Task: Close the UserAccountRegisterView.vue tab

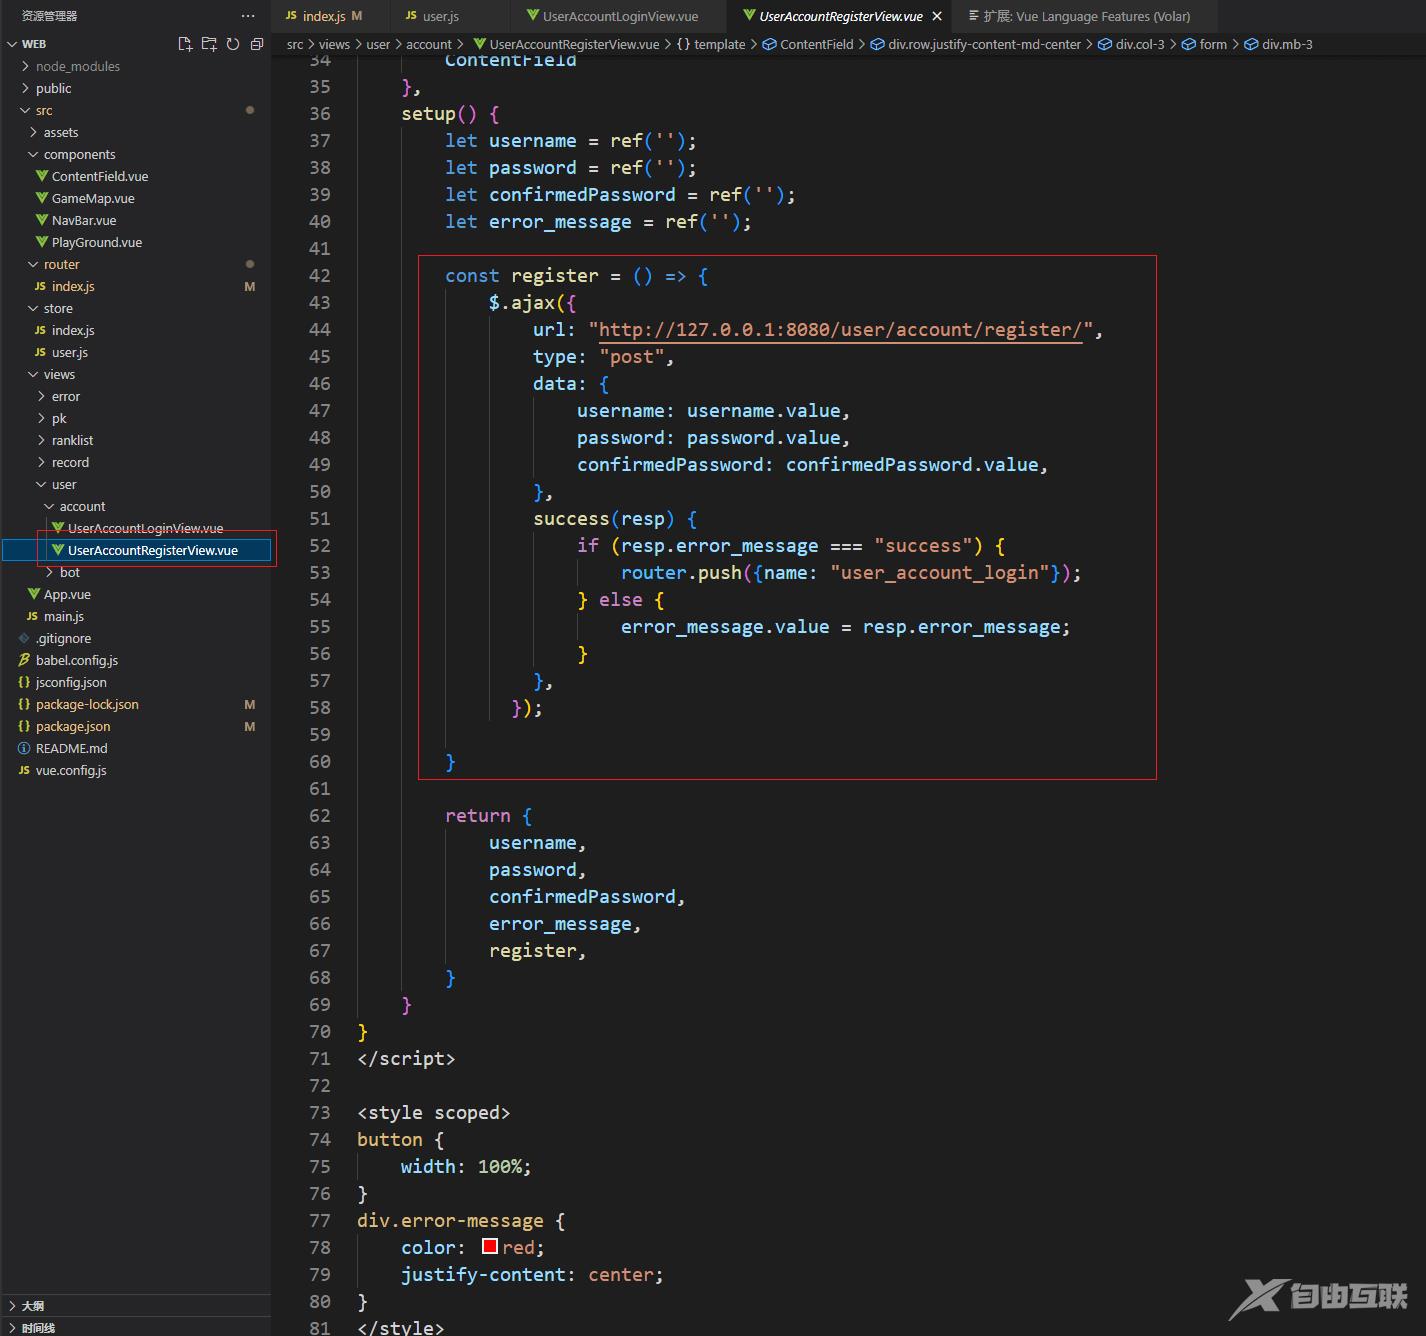Action: 937,16
